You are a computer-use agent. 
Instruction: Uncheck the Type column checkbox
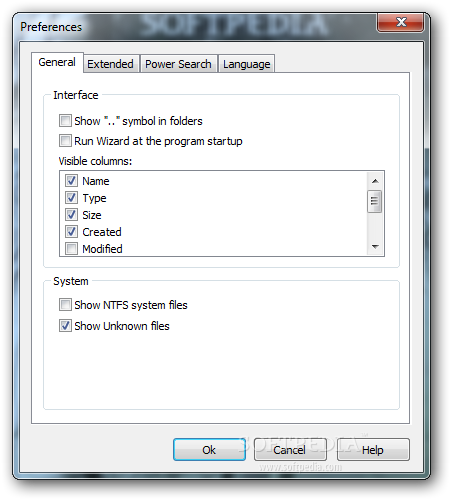[x=71, y=198]
